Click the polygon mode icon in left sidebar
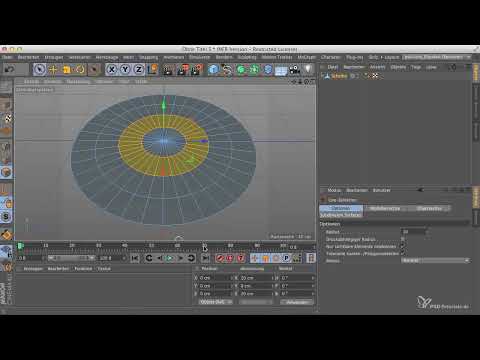This screenshot has height=360, width=480. [6, 172]
